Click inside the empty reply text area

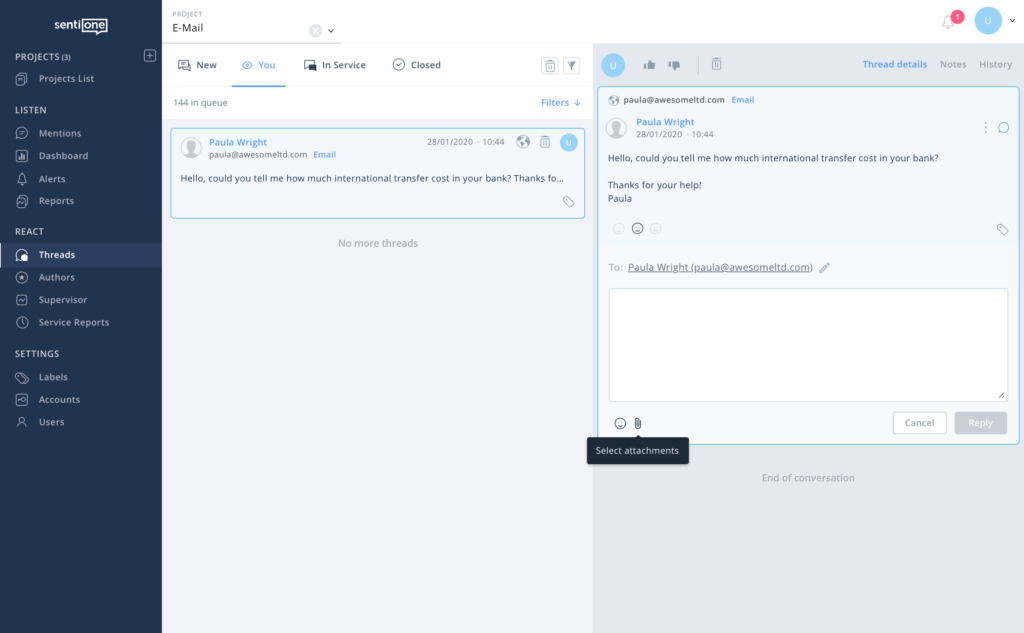tap(807, 344)
